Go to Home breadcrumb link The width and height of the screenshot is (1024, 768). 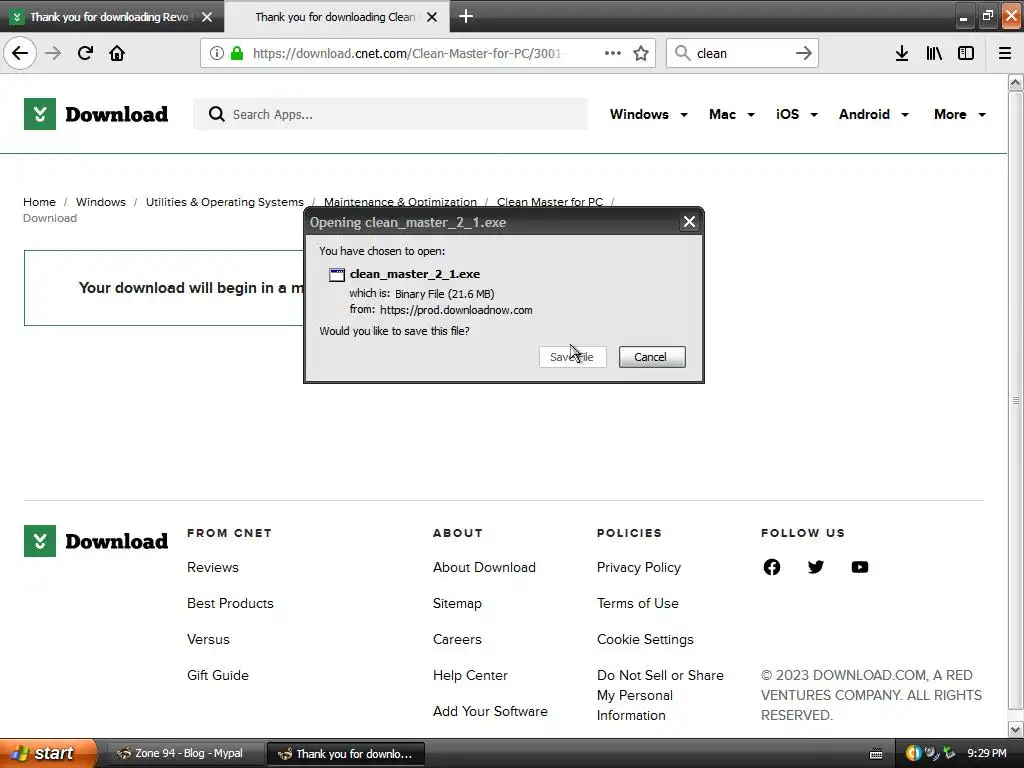coord(39,202)
